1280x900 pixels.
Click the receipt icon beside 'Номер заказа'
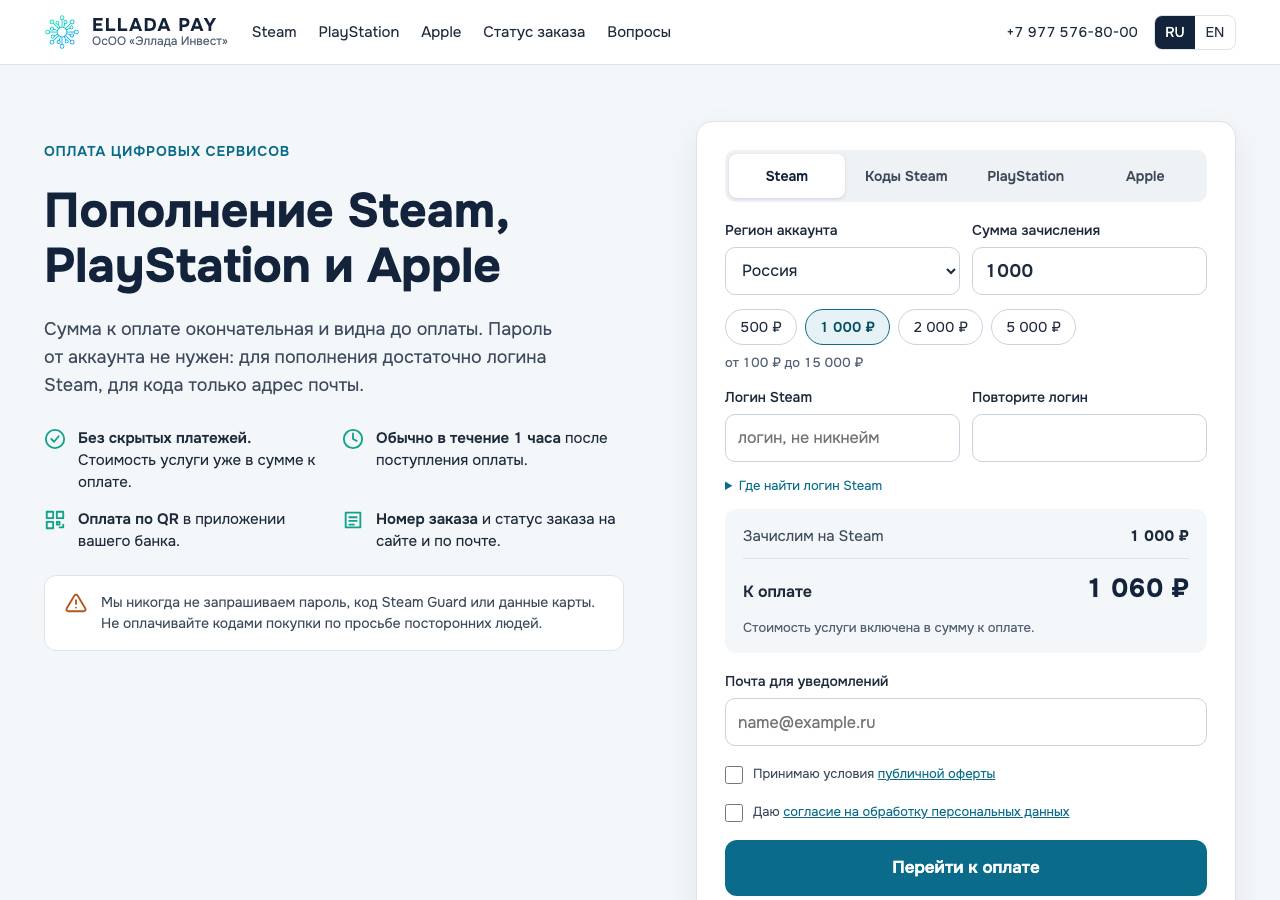[x=353, y=519]
